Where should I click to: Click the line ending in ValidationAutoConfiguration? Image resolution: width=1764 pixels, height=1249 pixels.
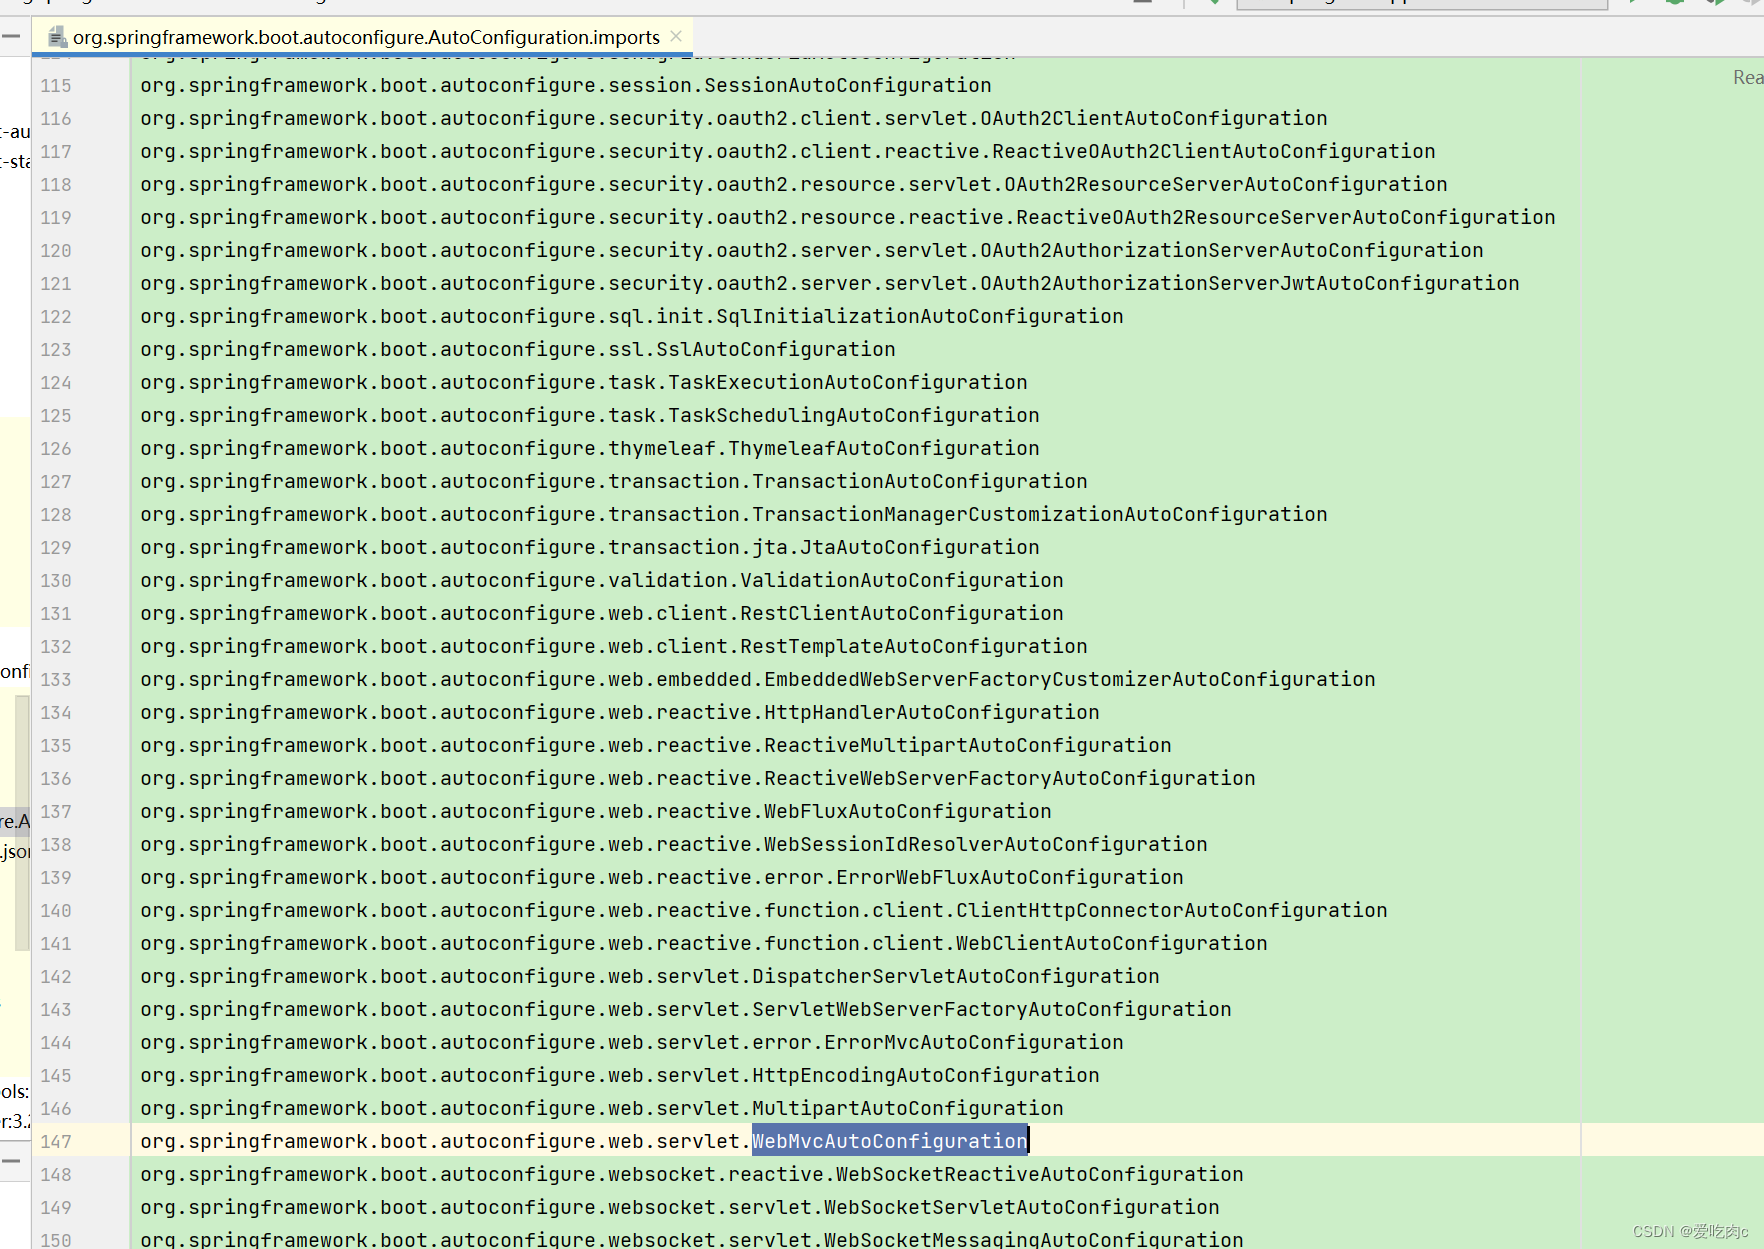tap(602, 580)
